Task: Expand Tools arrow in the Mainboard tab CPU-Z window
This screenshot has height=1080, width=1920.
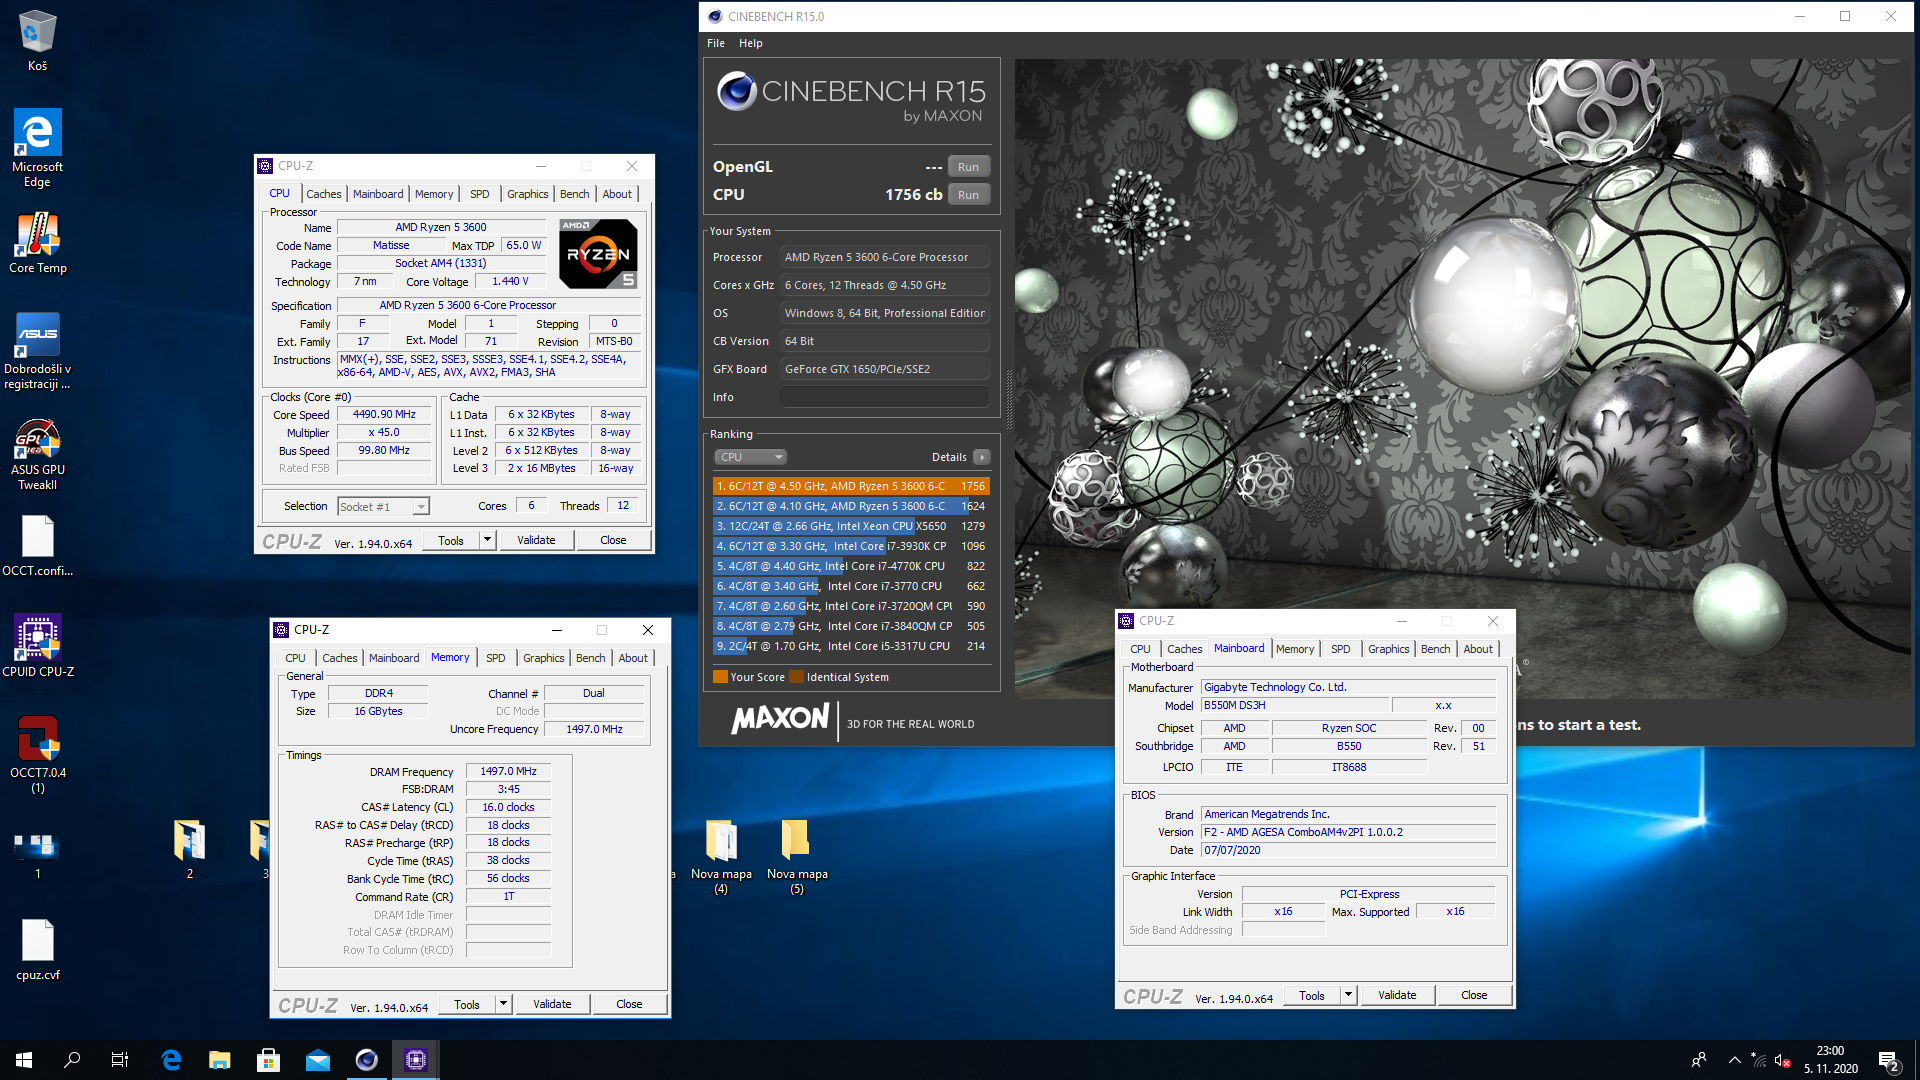Action: 1349,995
